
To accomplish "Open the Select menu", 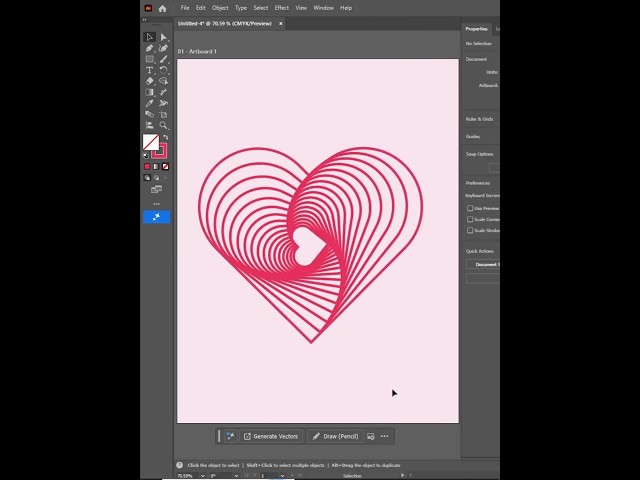I will tap(260, 8).
